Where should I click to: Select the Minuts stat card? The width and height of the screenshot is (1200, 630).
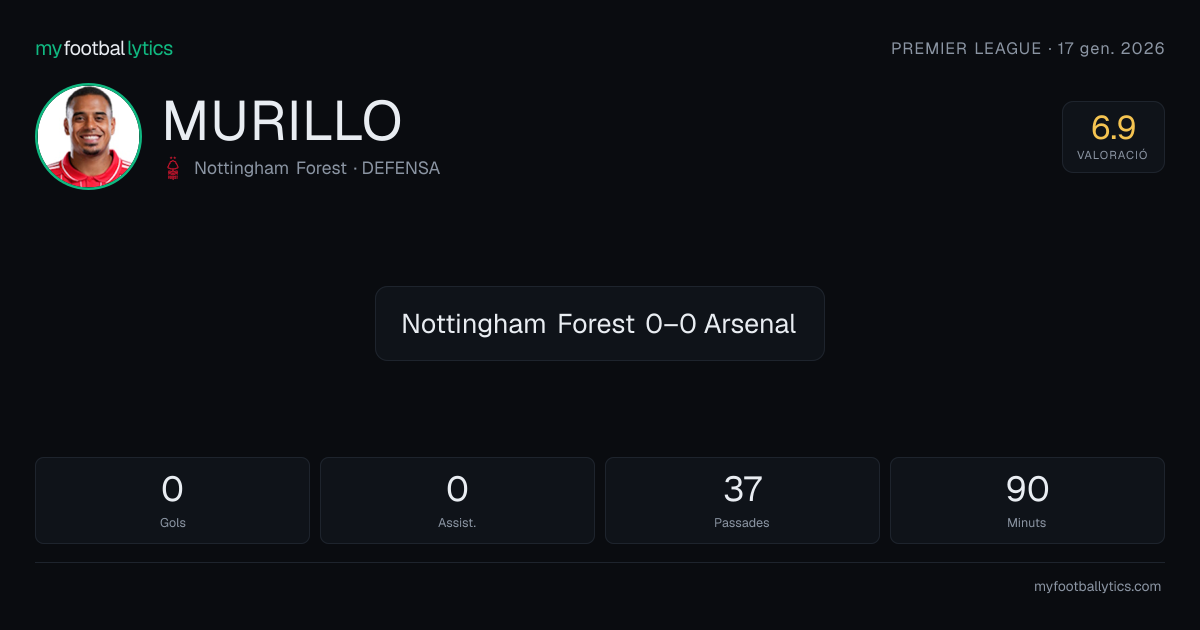pyautogui.click(x=1027, y=500)
